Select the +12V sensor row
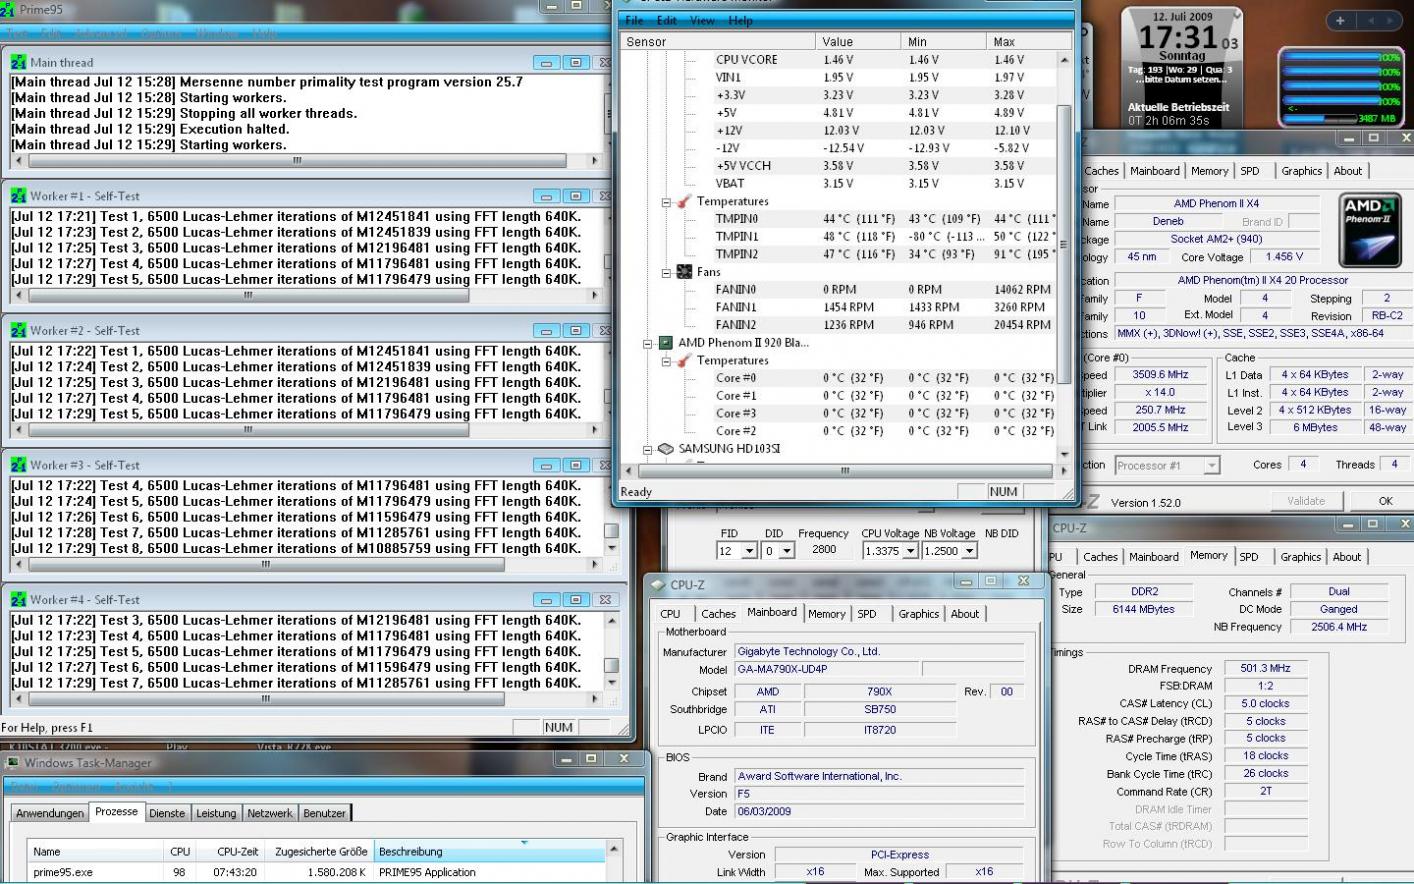 [x=838, y=131]
